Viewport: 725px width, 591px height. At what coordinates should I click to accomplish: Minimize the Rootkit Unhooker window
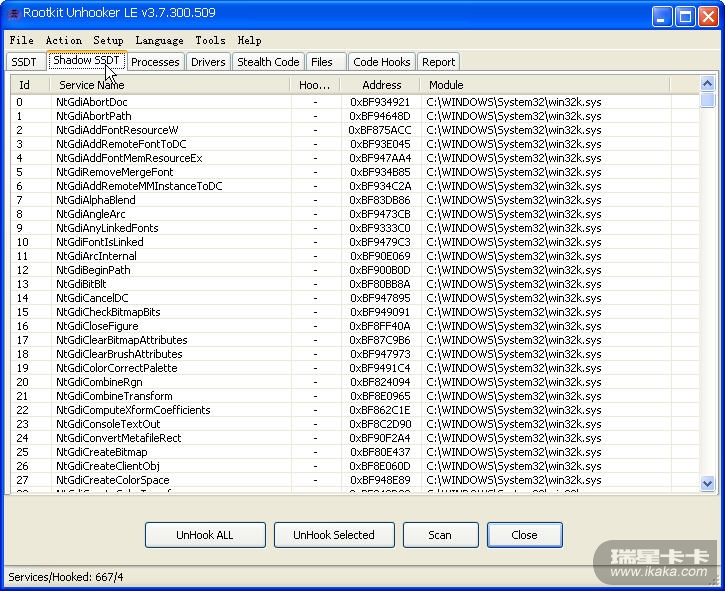tap(662, 17)
